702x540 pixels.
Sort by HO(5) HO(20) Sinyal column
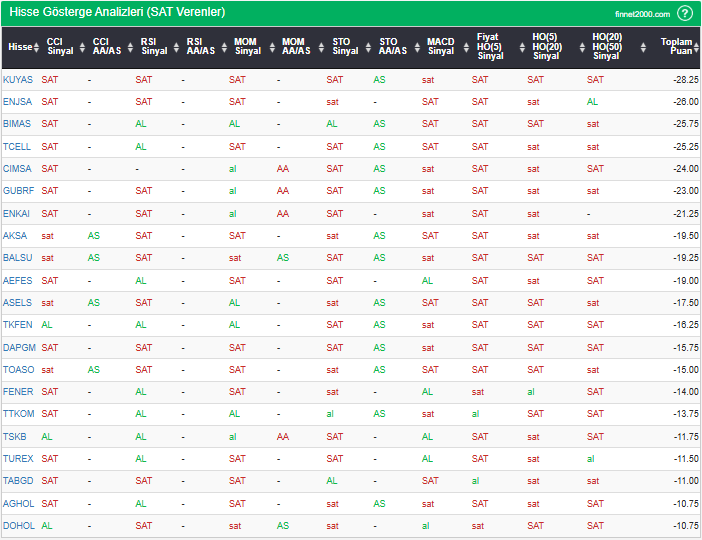coord(546,47)
